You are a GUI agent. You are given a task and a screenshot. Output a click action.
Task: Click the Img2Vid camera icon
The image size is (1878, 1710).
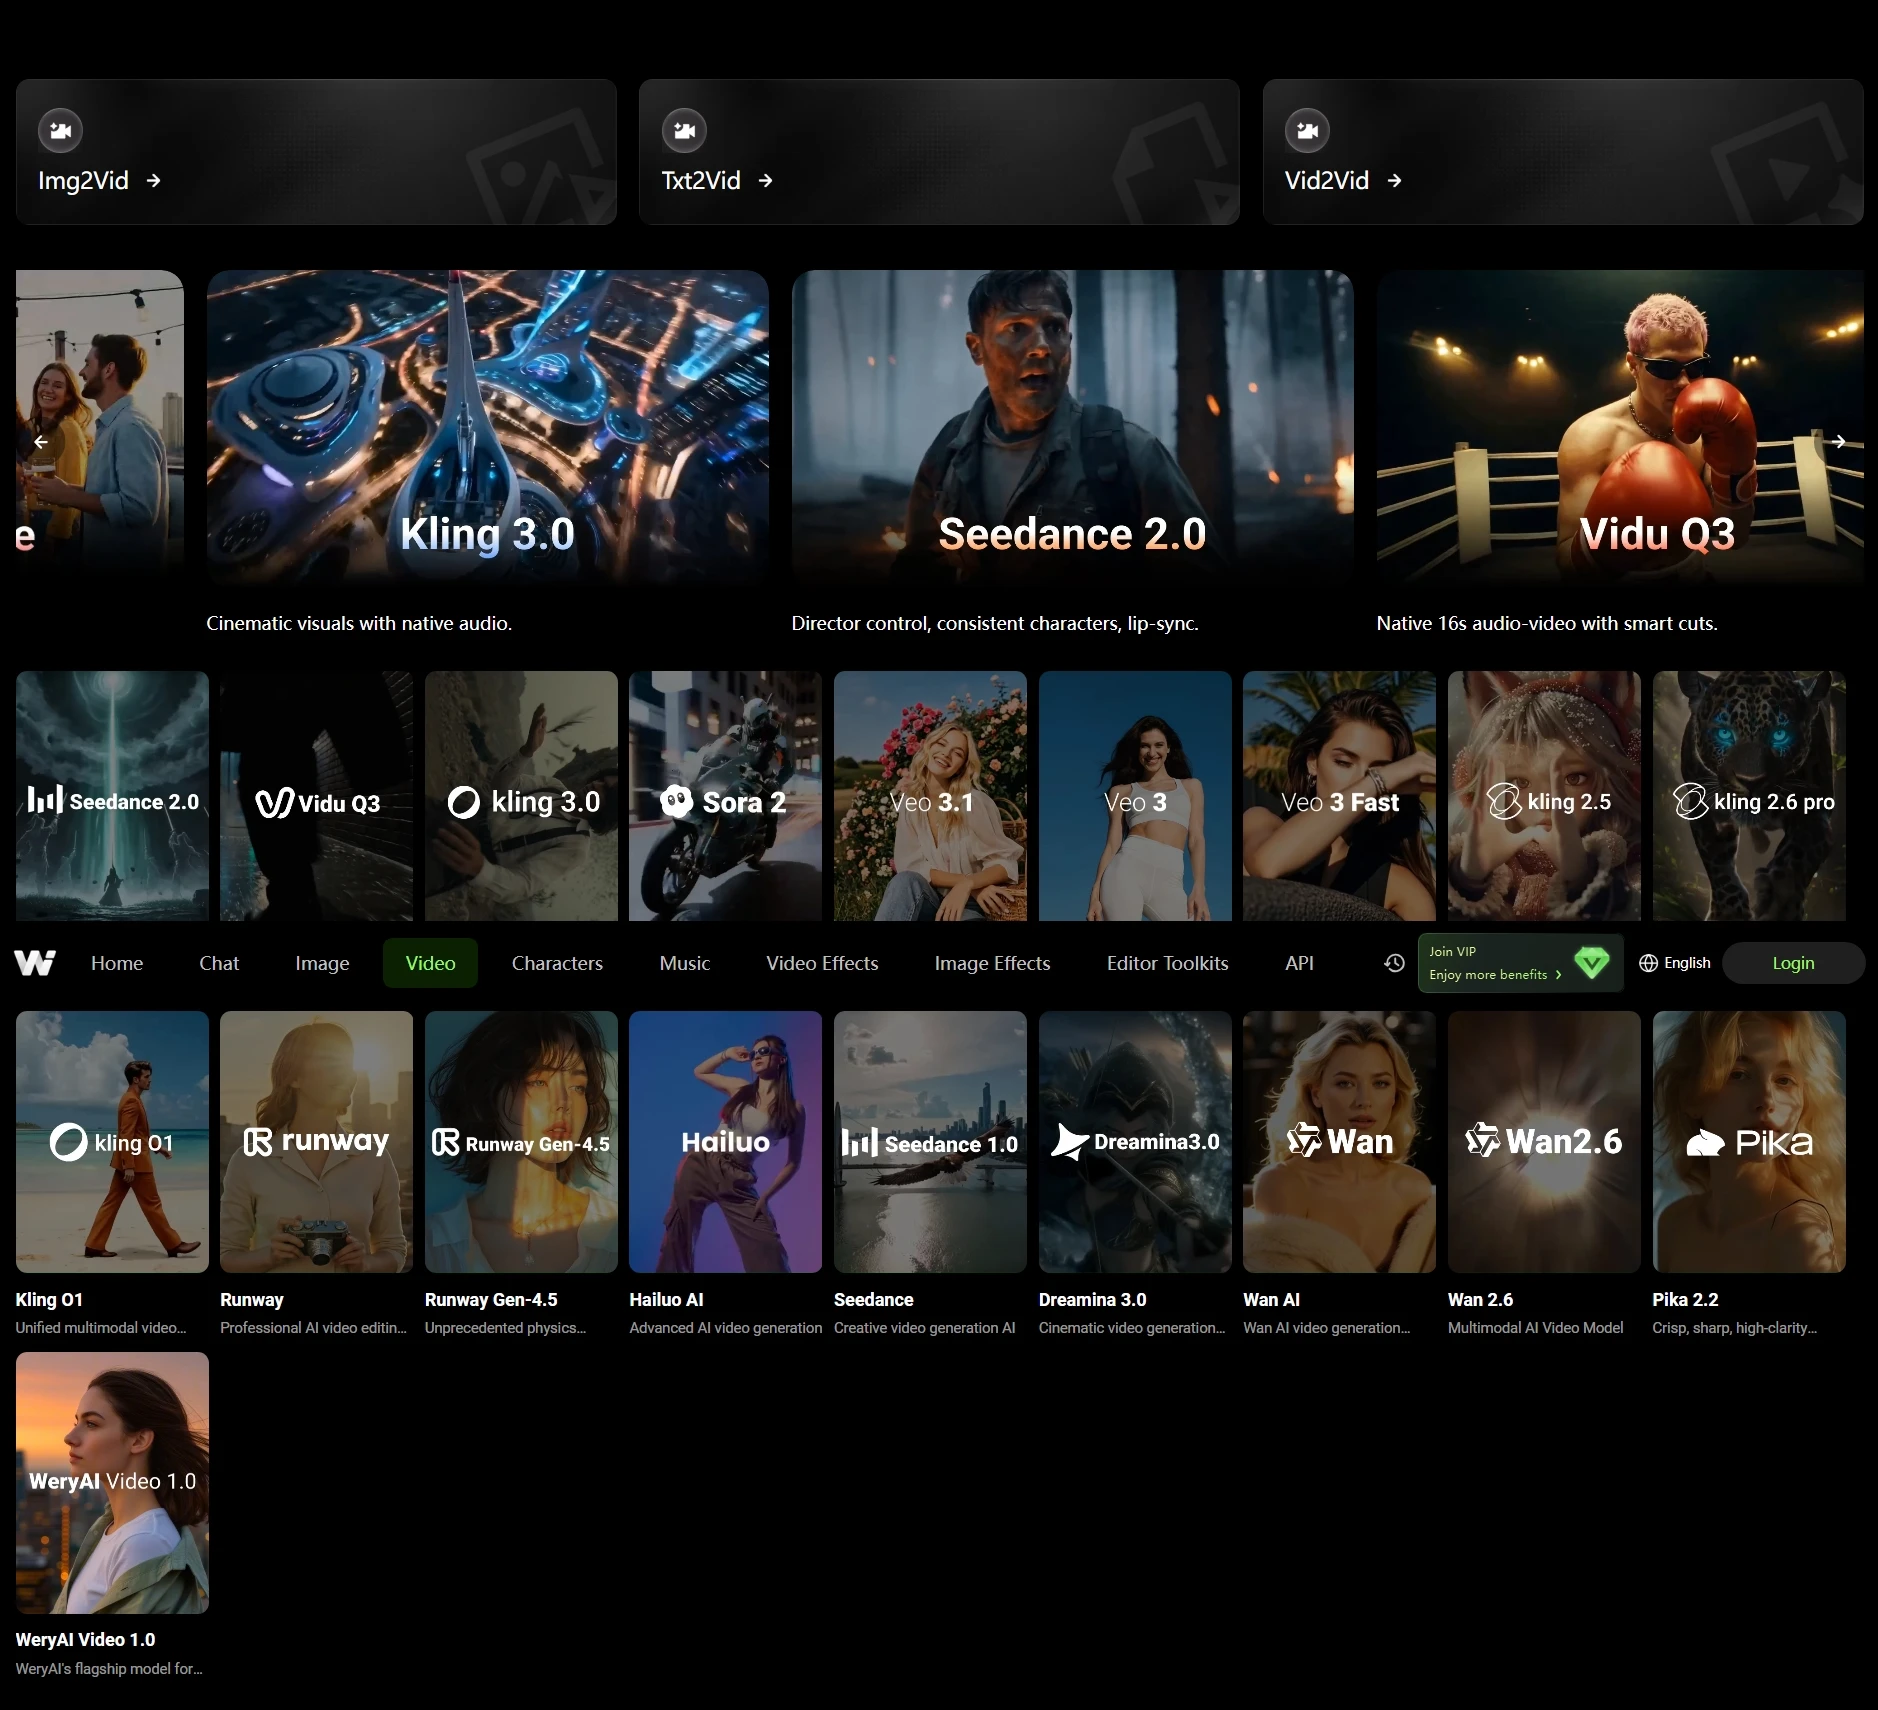tap(61, 130)
